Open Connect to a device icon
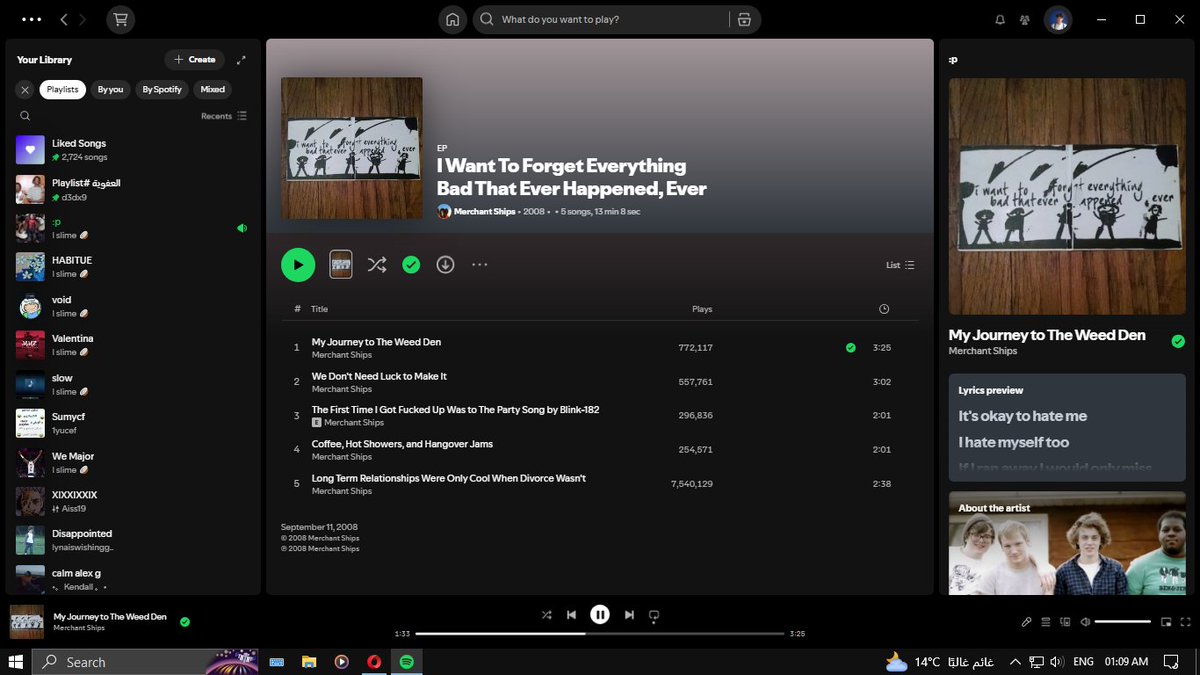Viewport: 1200px width, 675px height. click(1065, 622)
